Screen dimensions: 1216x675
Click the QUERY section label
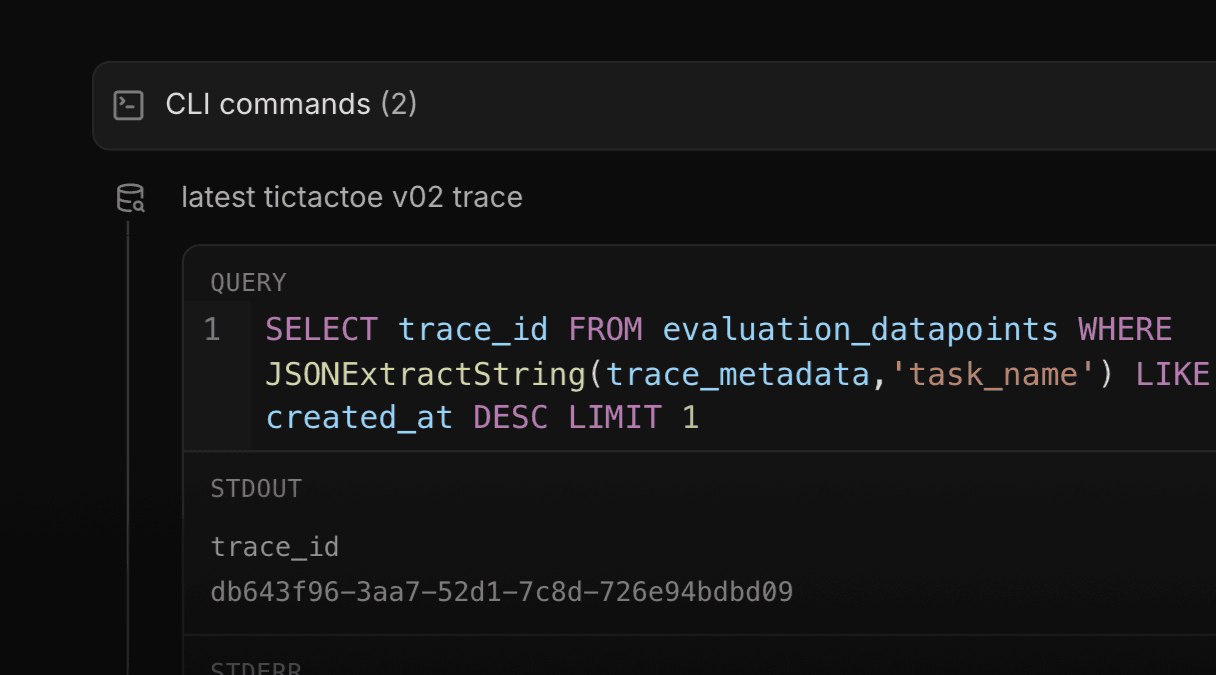click(x=248, y=283)
